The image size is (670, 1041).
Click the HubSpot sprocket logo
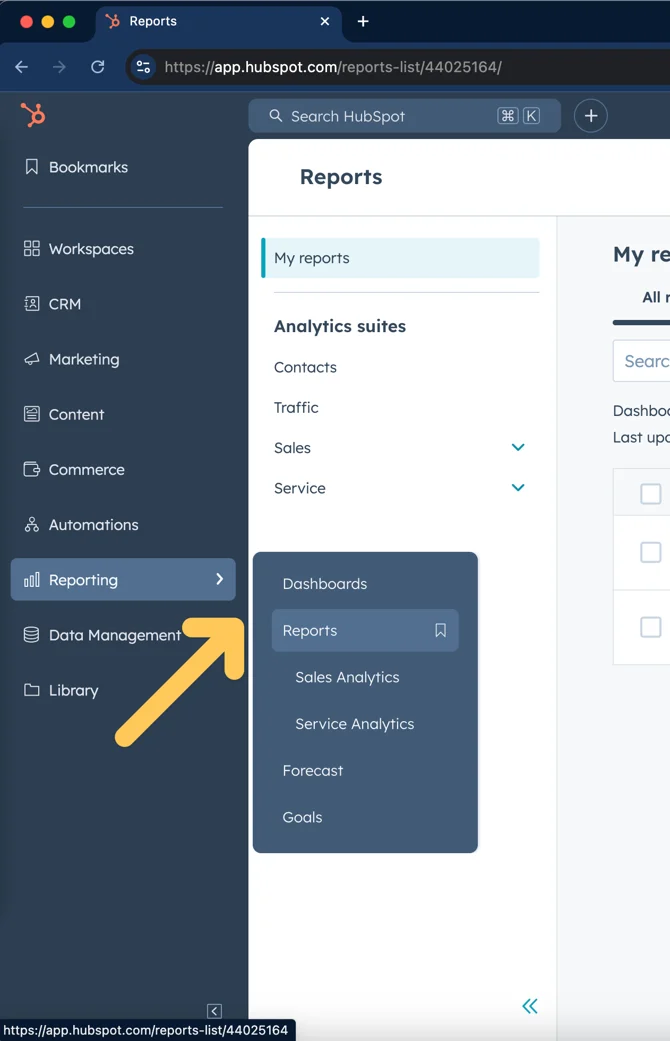[x=33, y=115]
